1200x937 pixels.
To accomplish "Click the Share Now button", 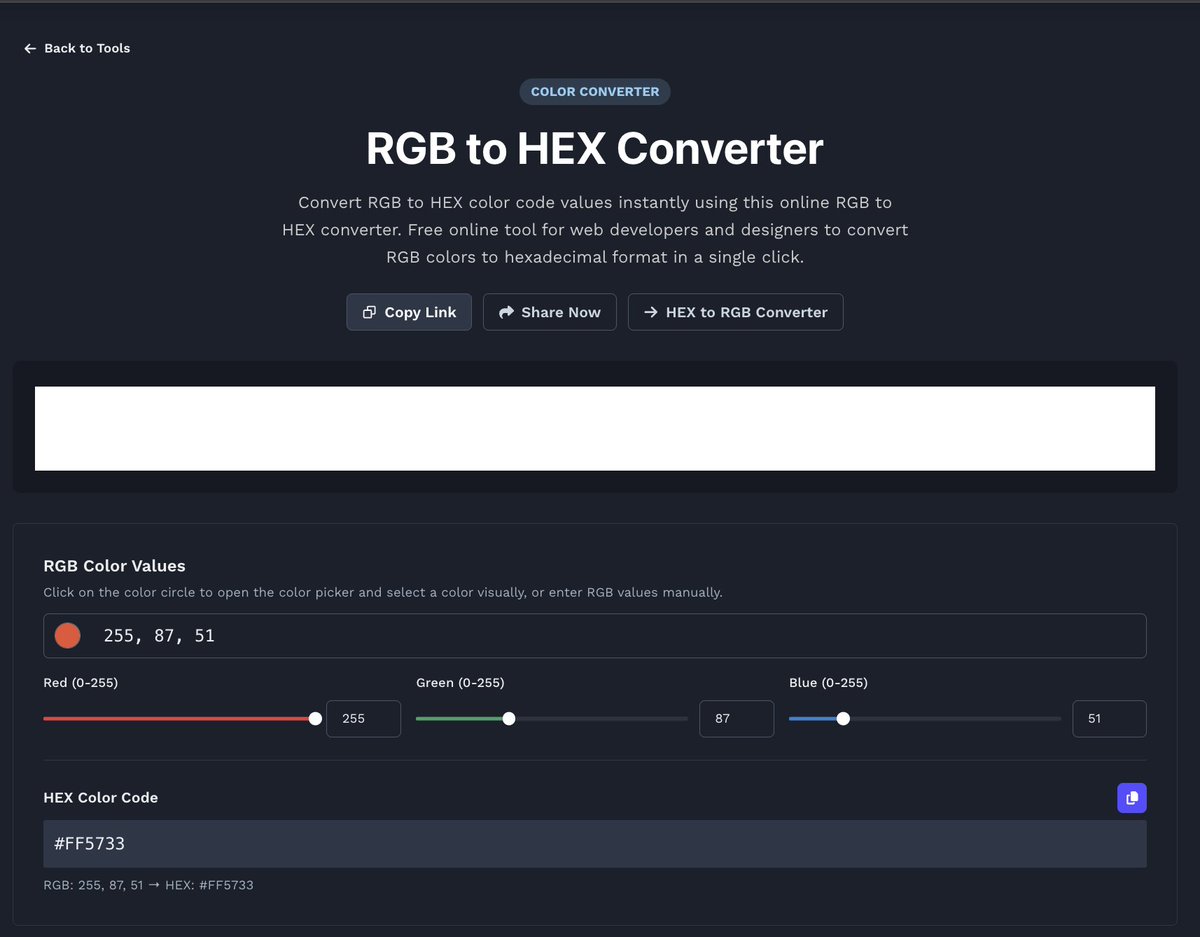I will pyautogui.click(x=550, y=312).
